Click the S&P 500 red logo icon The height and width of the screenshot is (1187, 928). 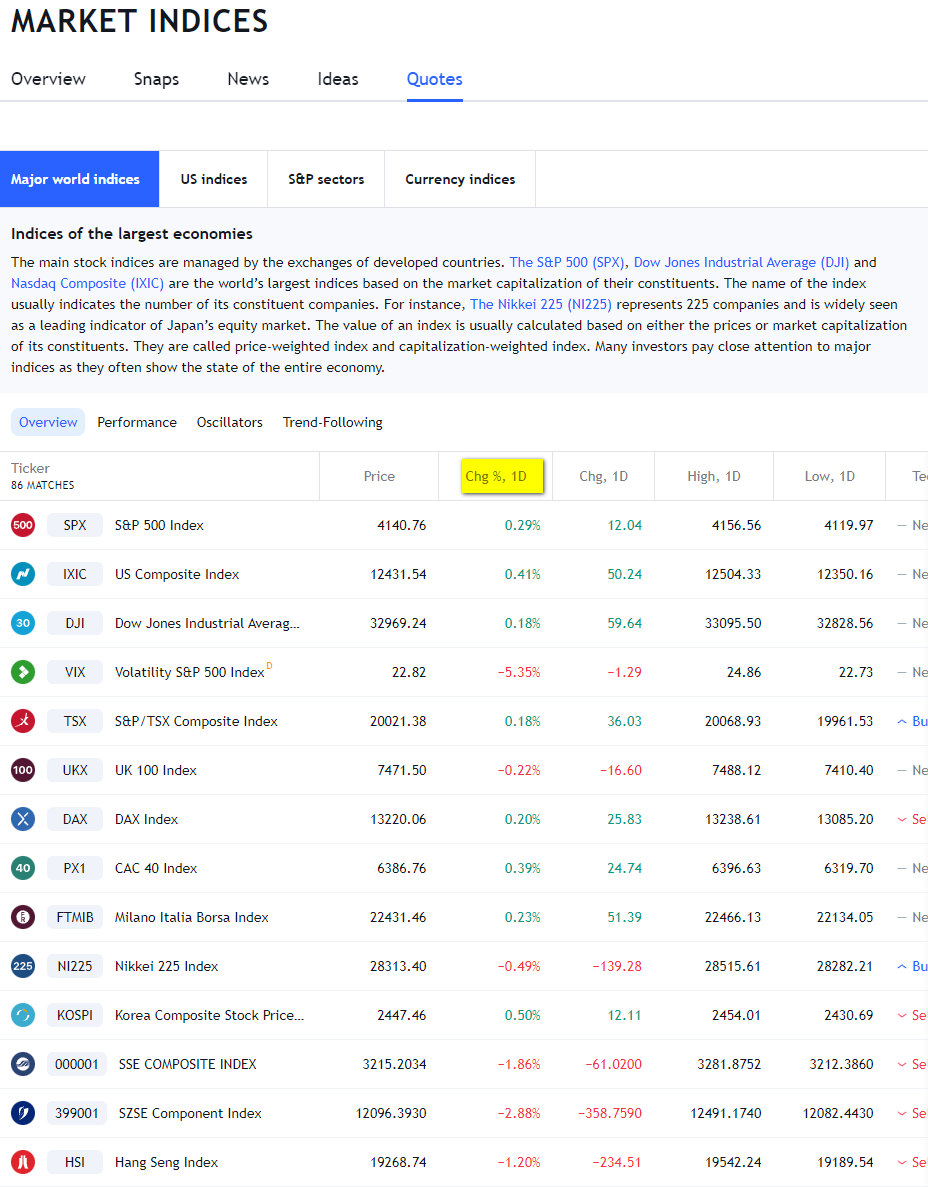coord(23,525)
